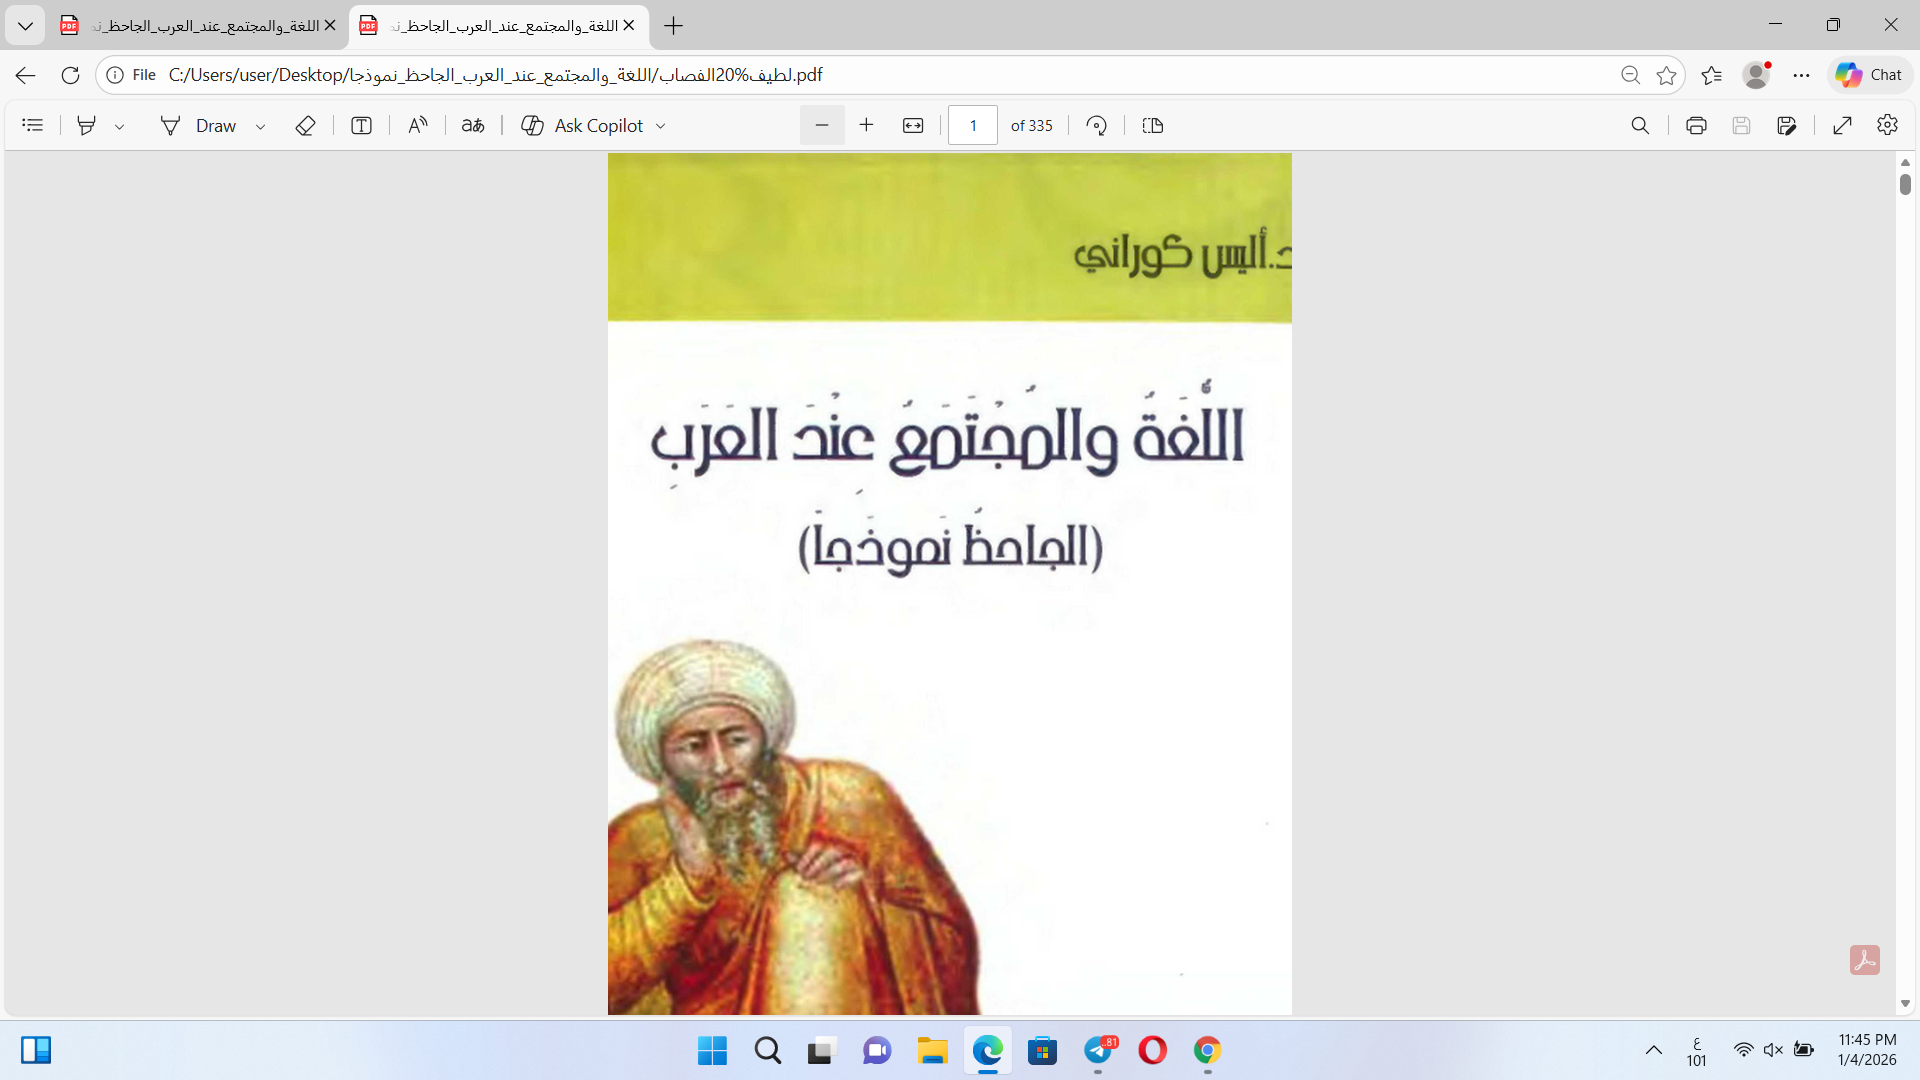This screenshot has height=1080, width=1920.
Task: Start Read aloud
Action: click(418, 125)
